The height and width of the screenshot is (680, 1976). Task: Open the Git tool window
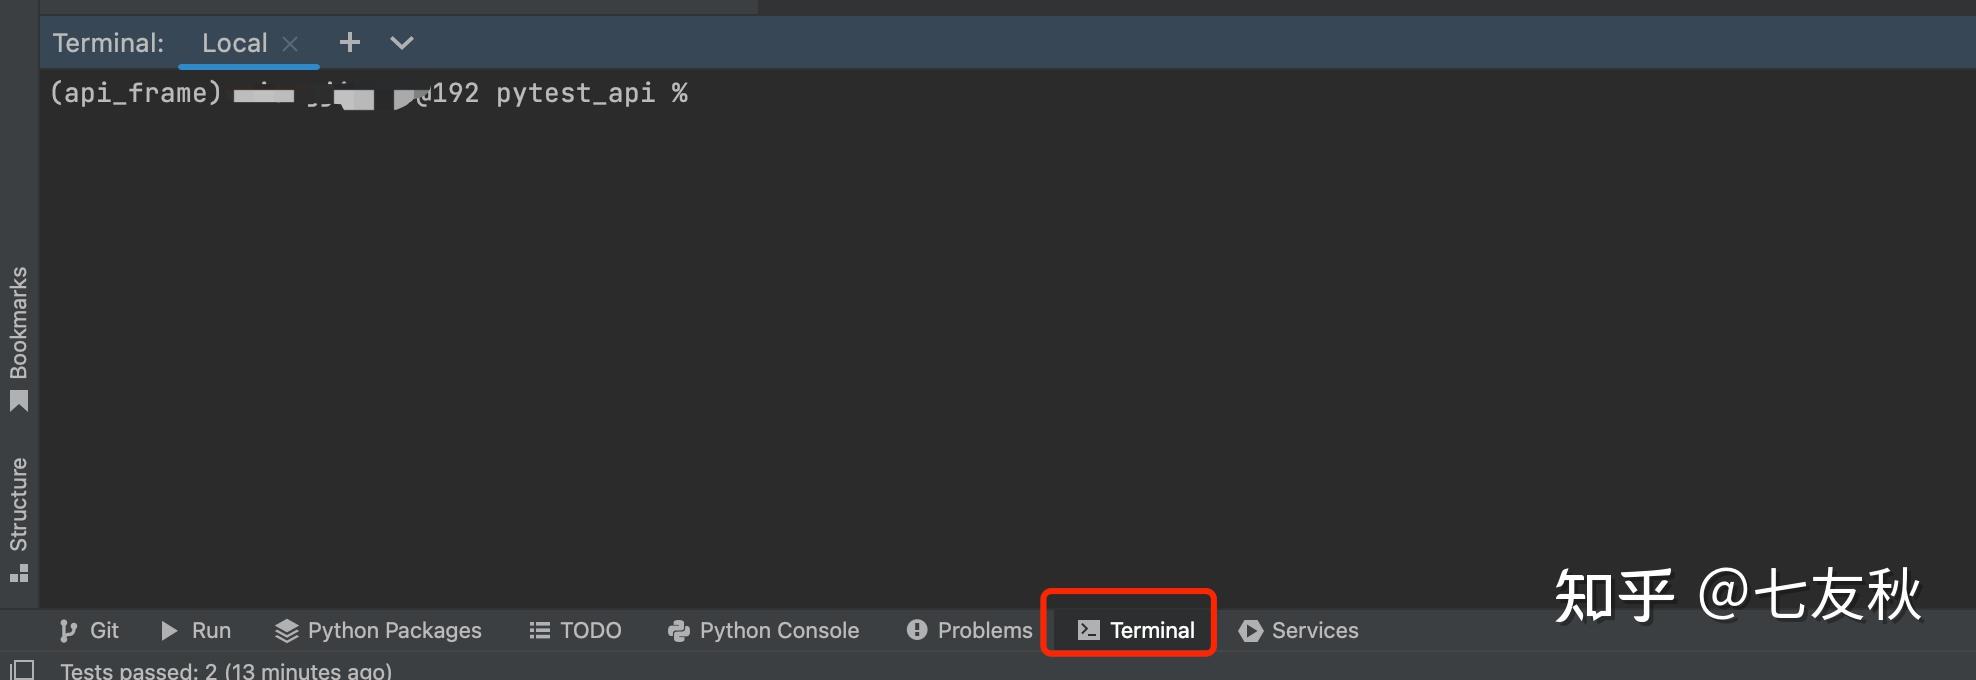89,631
